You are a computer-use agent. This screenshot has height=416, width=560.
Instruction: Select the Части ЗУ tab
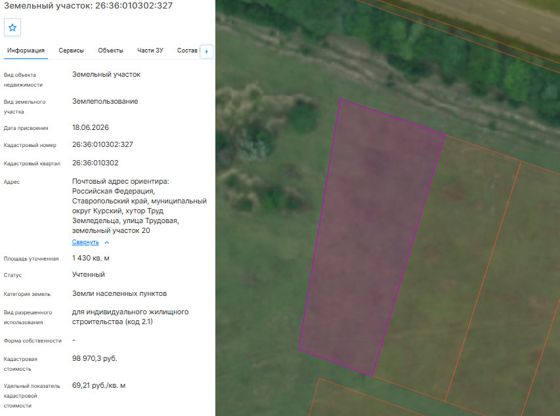[150, 51]
